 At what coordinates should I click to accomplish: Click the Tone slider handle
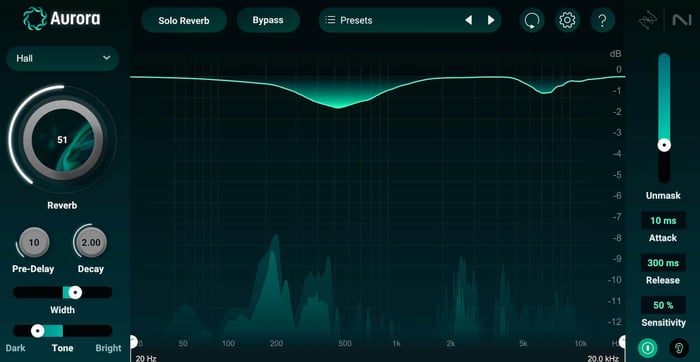[x=38, y=331]
